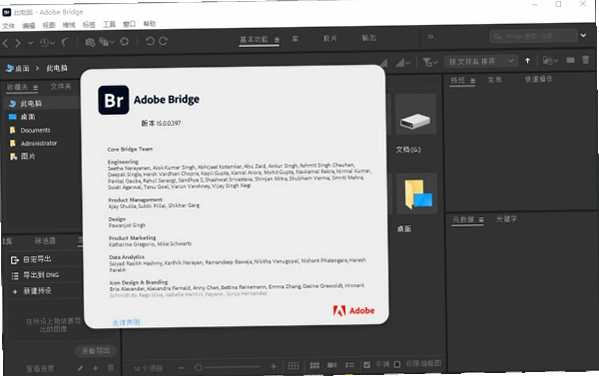Switch to 基本功能 workspace

pyautogui.click(x=254, y=39)
